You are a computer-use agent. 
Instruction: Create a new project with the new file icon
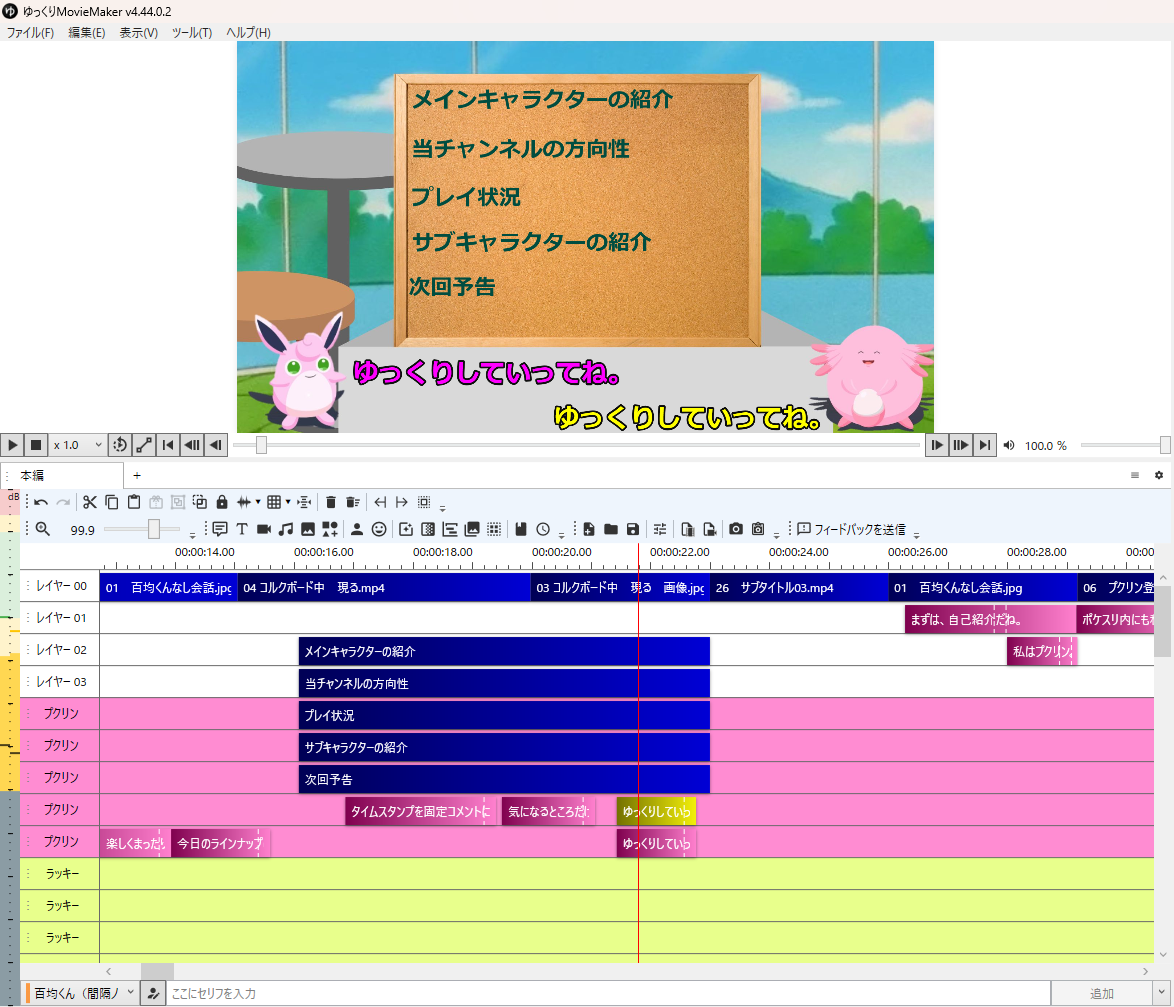coord(589,529)
